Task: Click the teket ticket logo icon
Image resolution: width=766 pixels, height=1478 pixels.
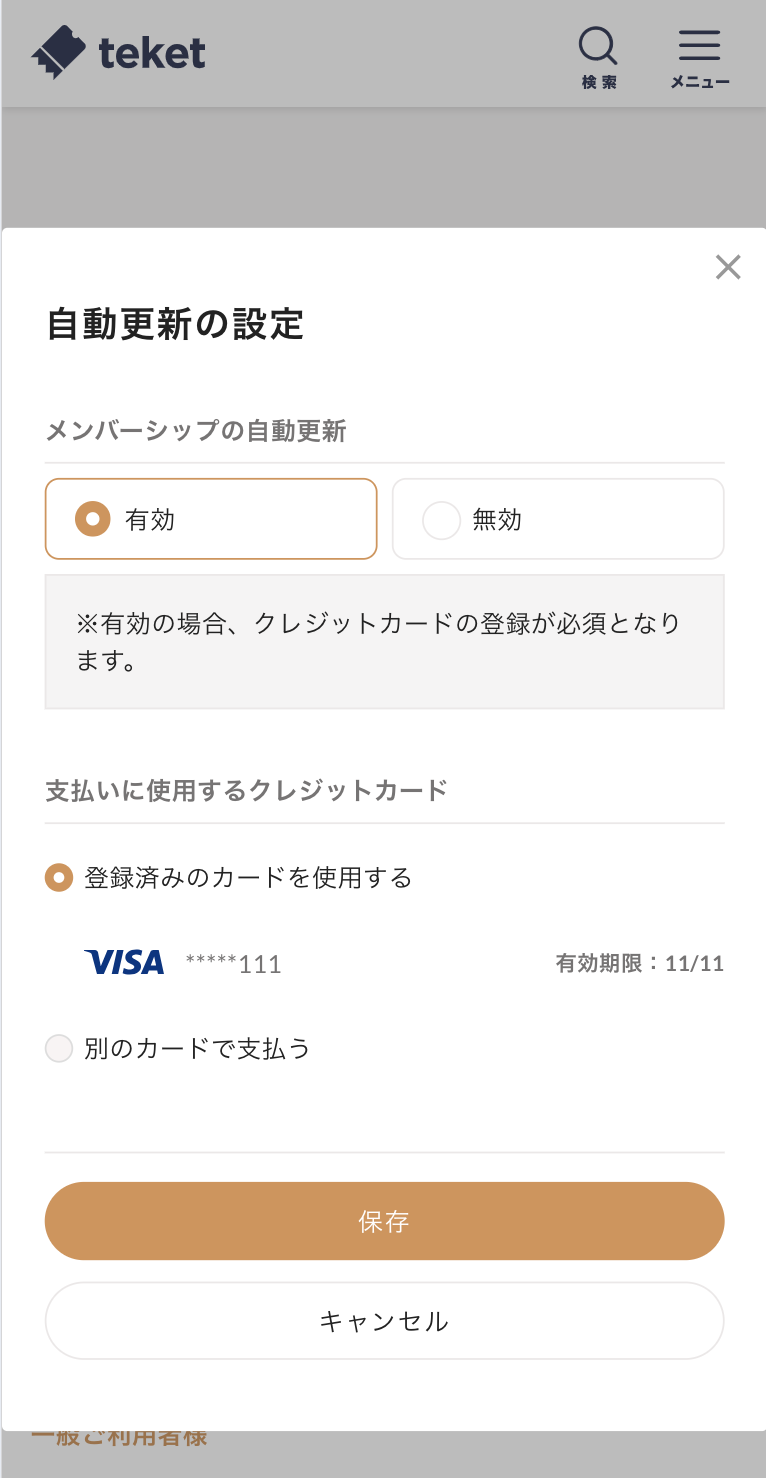Action: pos(59,52)
